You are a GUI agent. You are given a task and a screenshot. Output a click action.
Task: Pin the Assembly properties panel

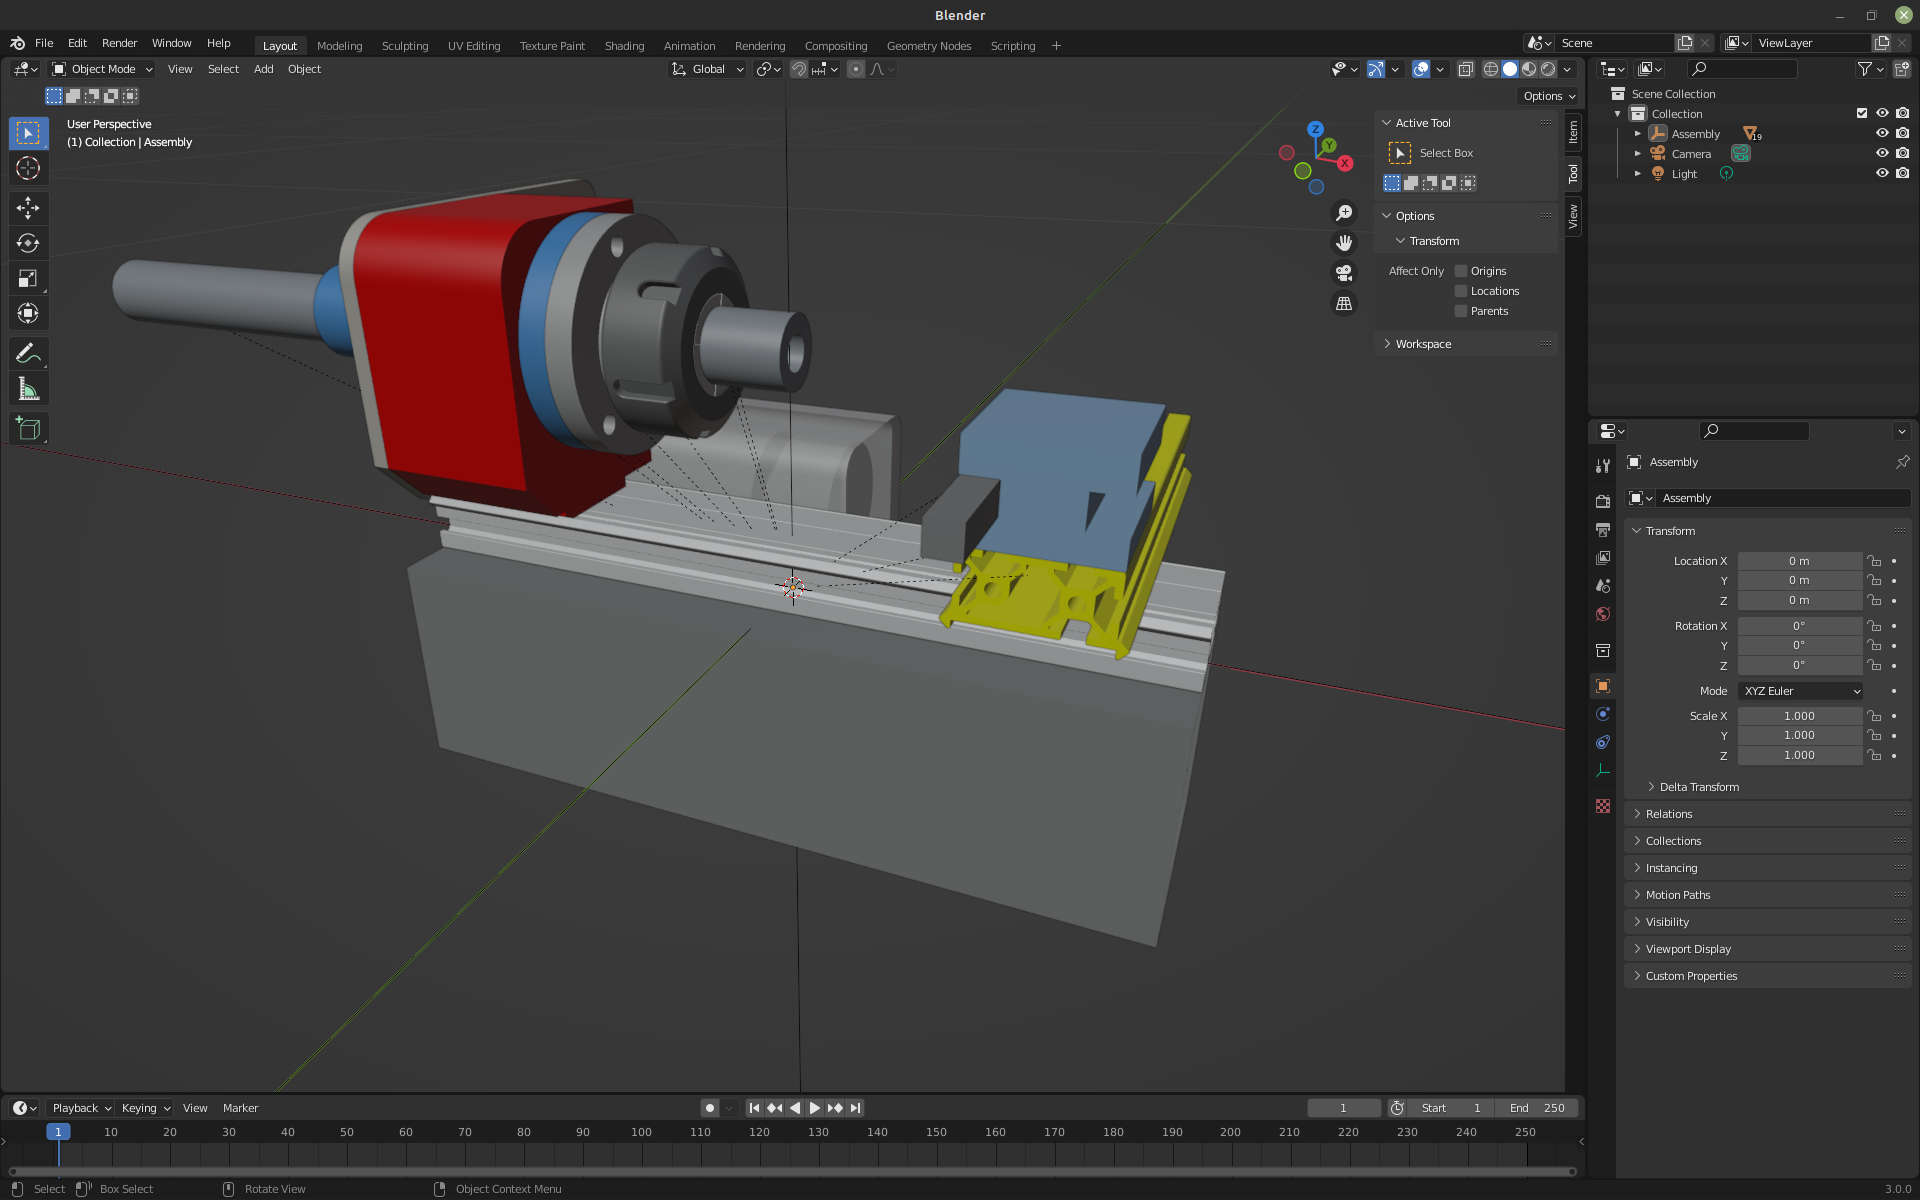click(x=1901, y=462)
